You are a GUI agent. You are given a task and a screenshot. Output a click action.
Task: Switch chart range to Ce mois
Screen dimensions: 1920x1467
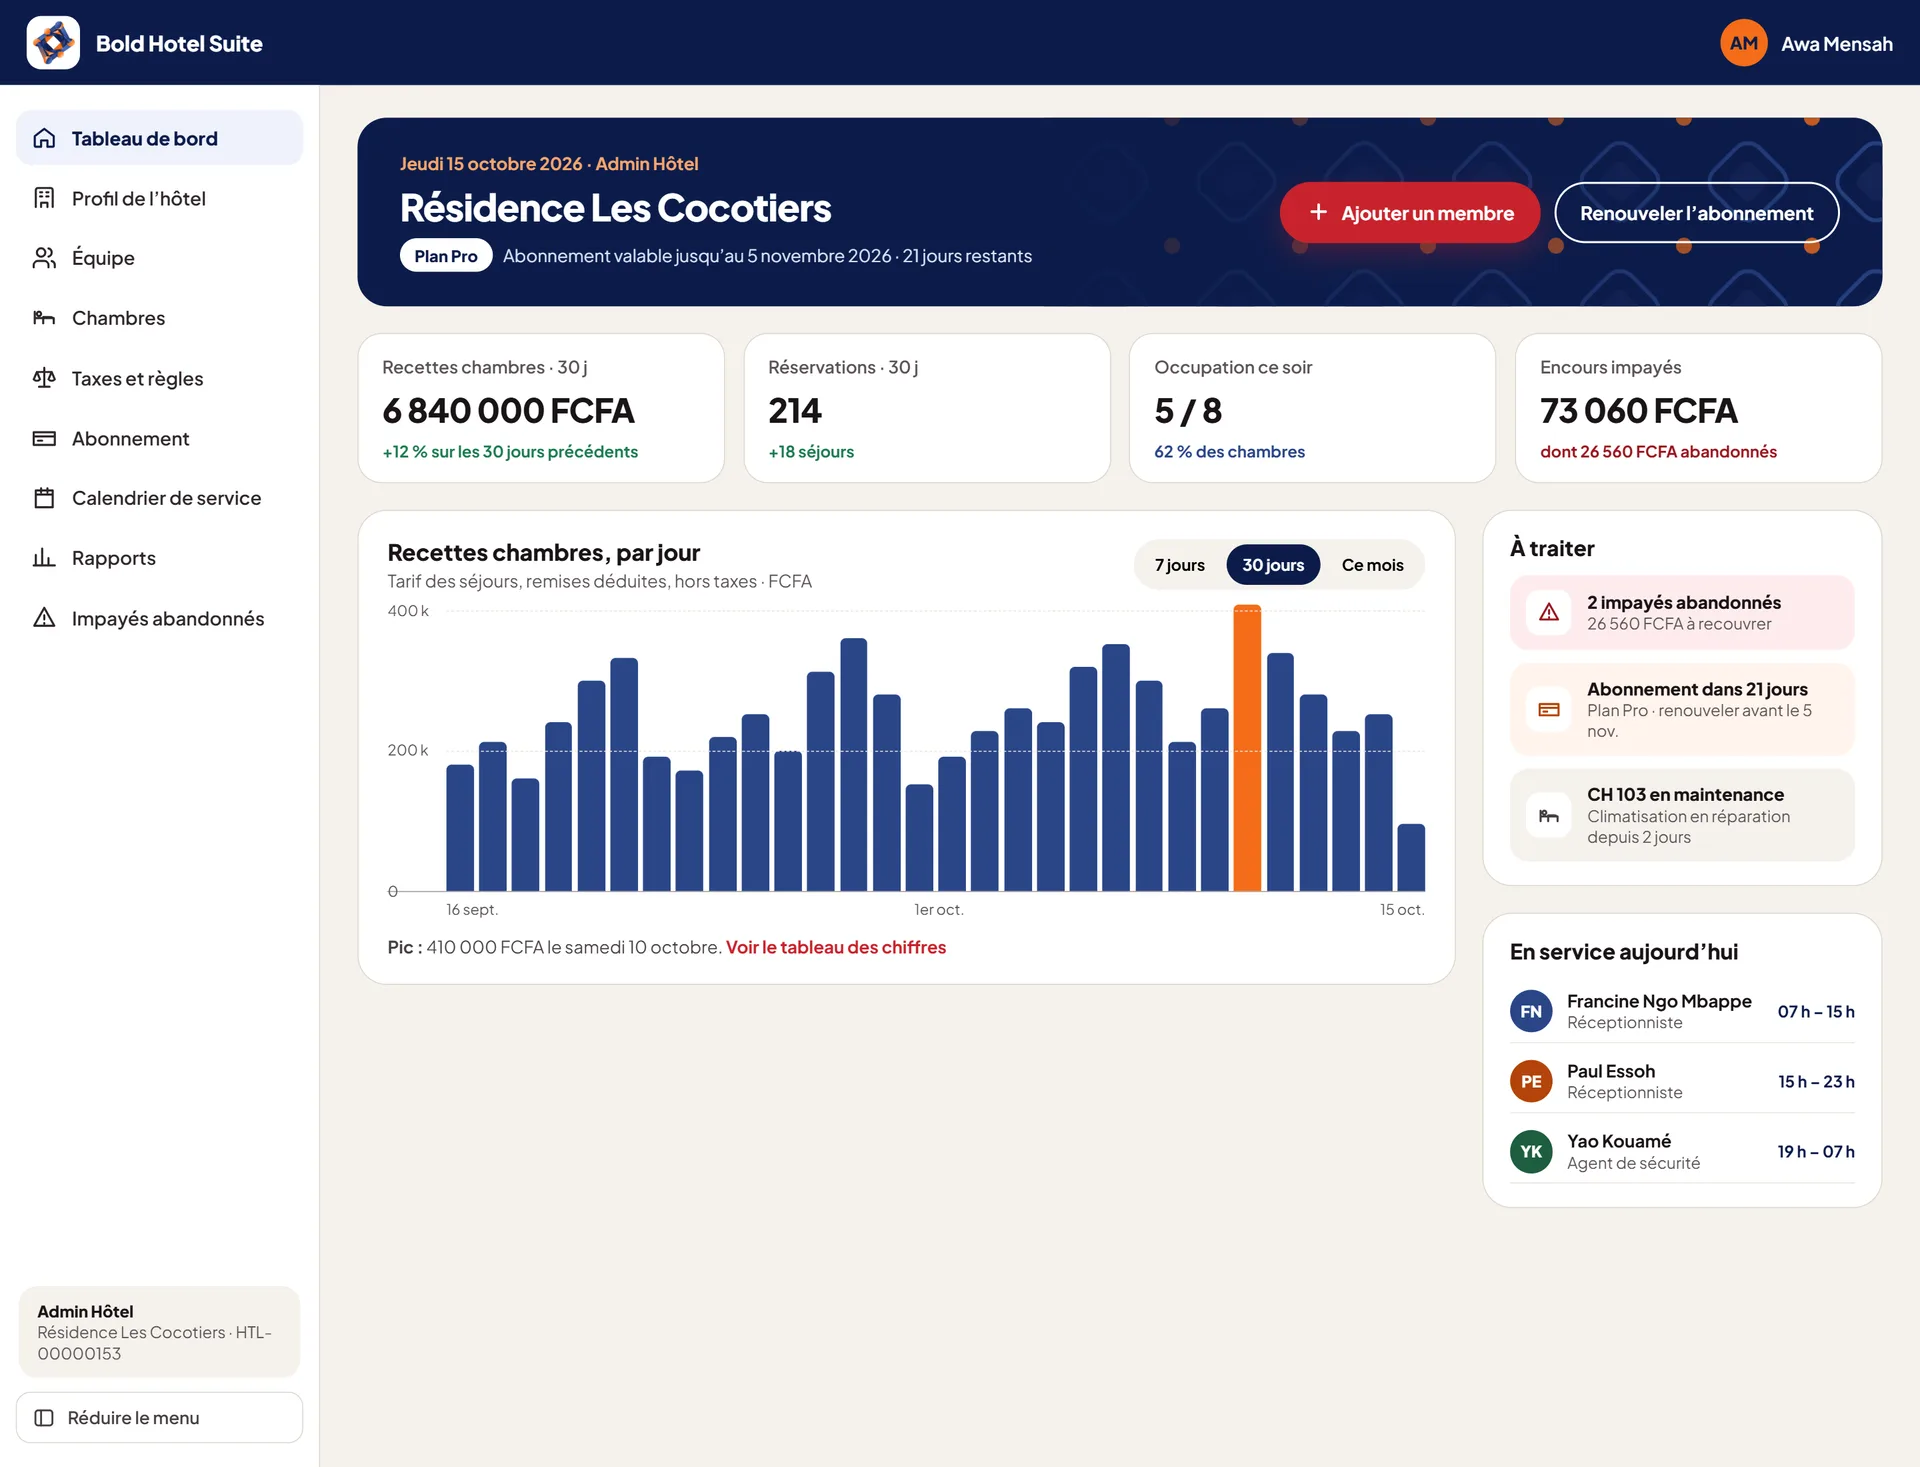click(1372, 565)
